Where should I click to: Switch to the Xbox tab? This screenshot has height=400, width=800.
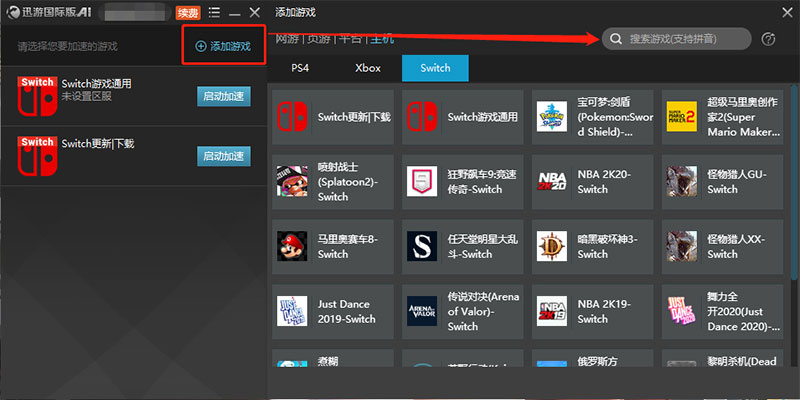tap(368, 68)
